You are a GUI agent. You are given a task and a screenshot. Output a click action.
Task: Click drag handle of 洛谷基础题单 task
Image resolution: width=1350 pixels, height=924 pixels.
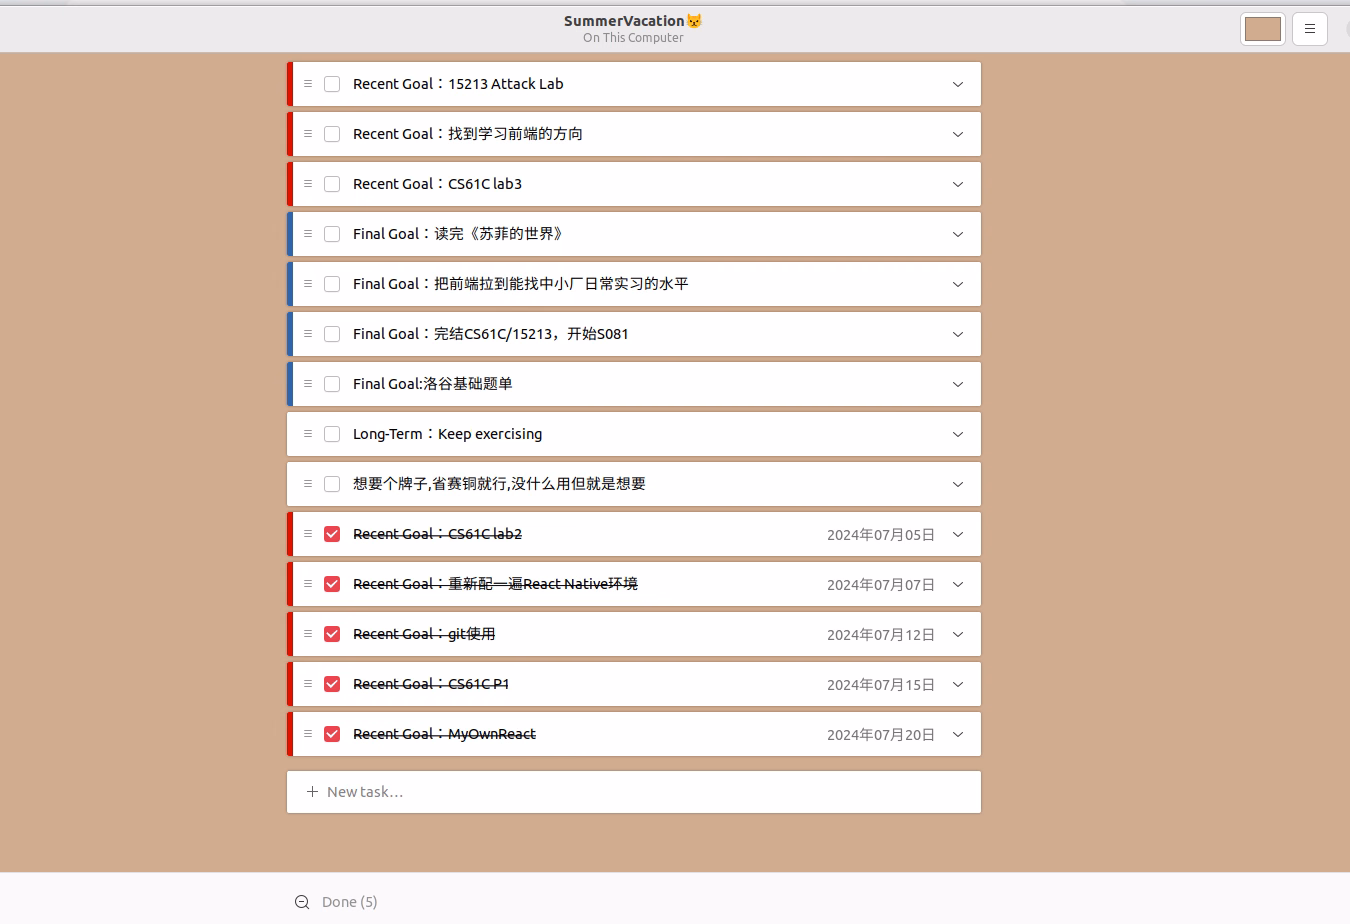pyautogui.click(x=308, y=384)
